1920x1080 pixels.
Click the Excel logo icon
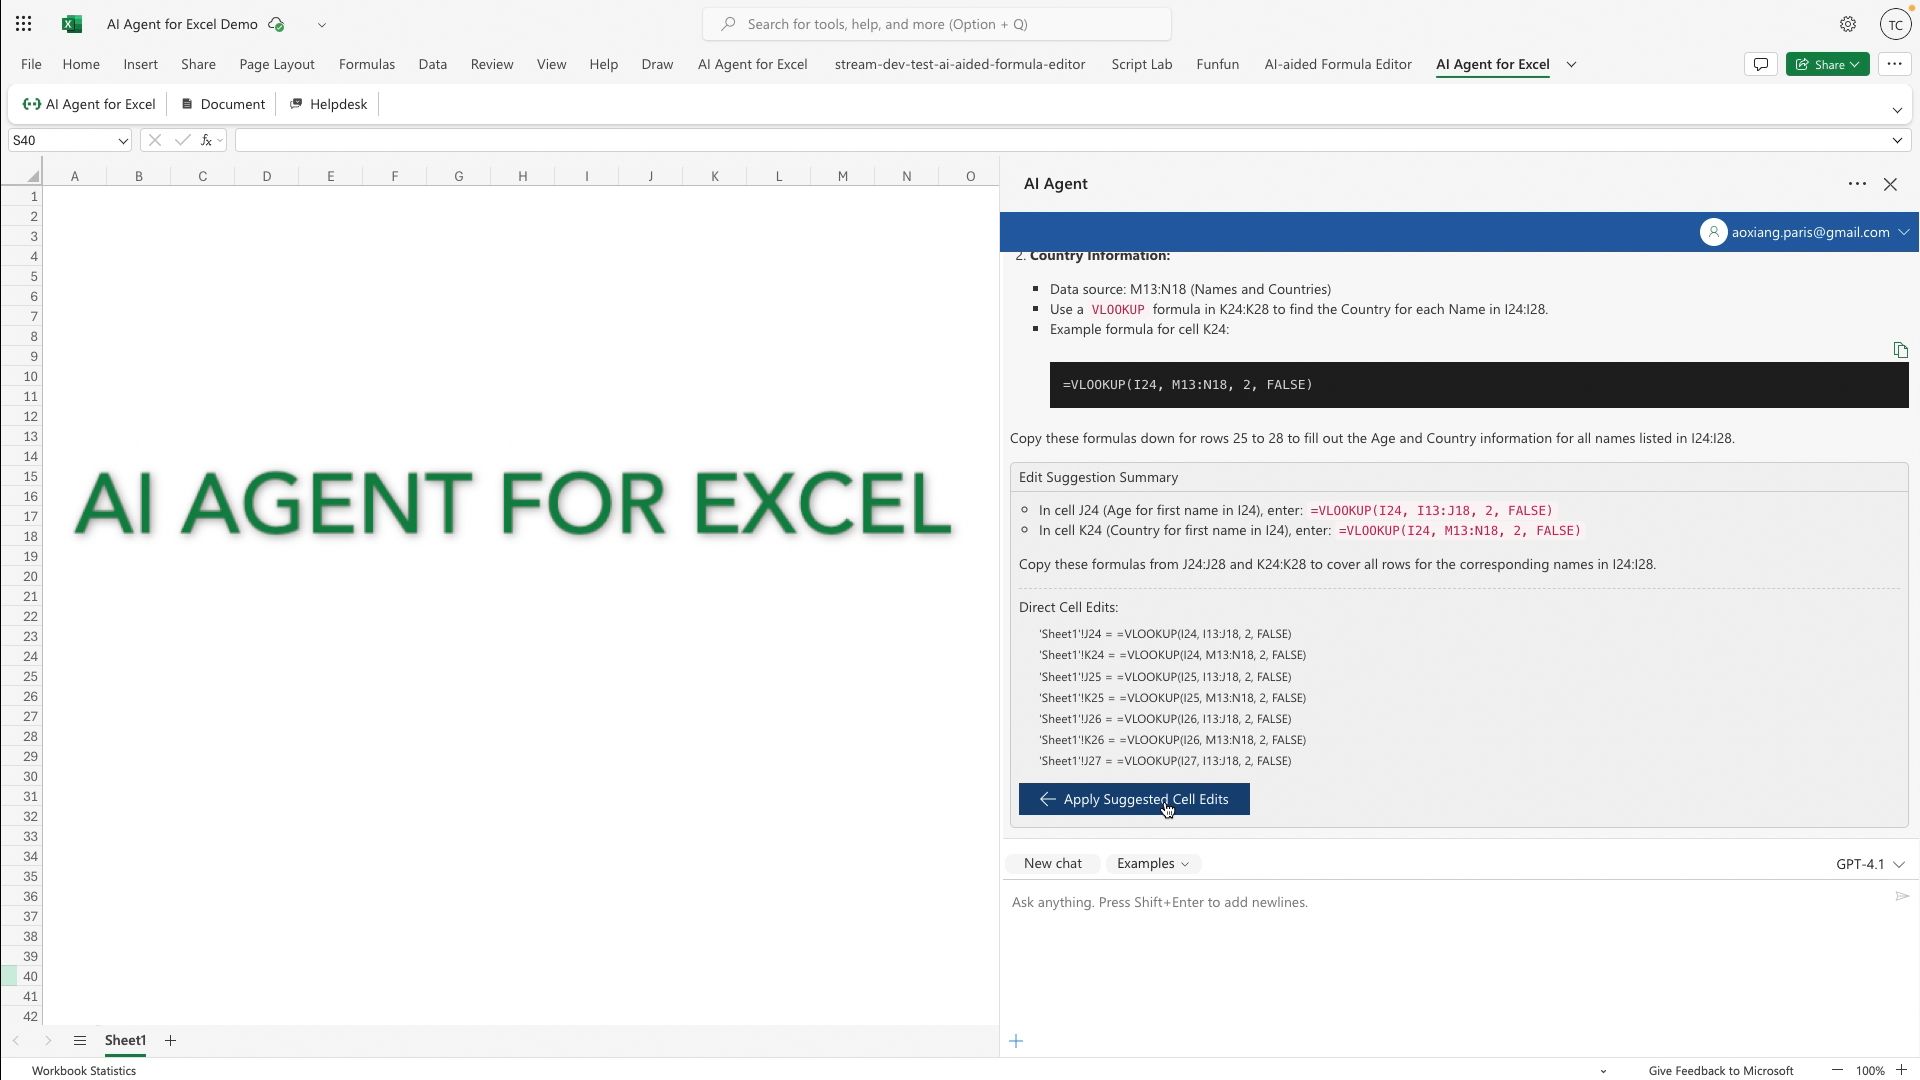coord(72,24)
